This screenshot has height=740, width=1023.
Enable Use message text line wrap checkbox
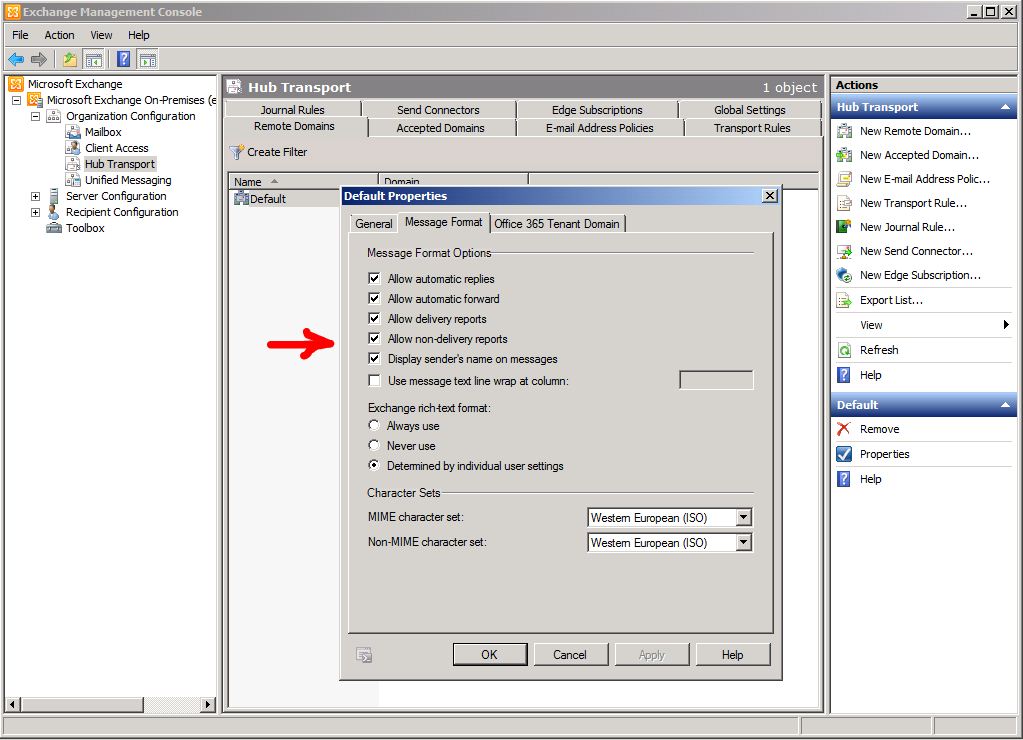click(375, 381)
